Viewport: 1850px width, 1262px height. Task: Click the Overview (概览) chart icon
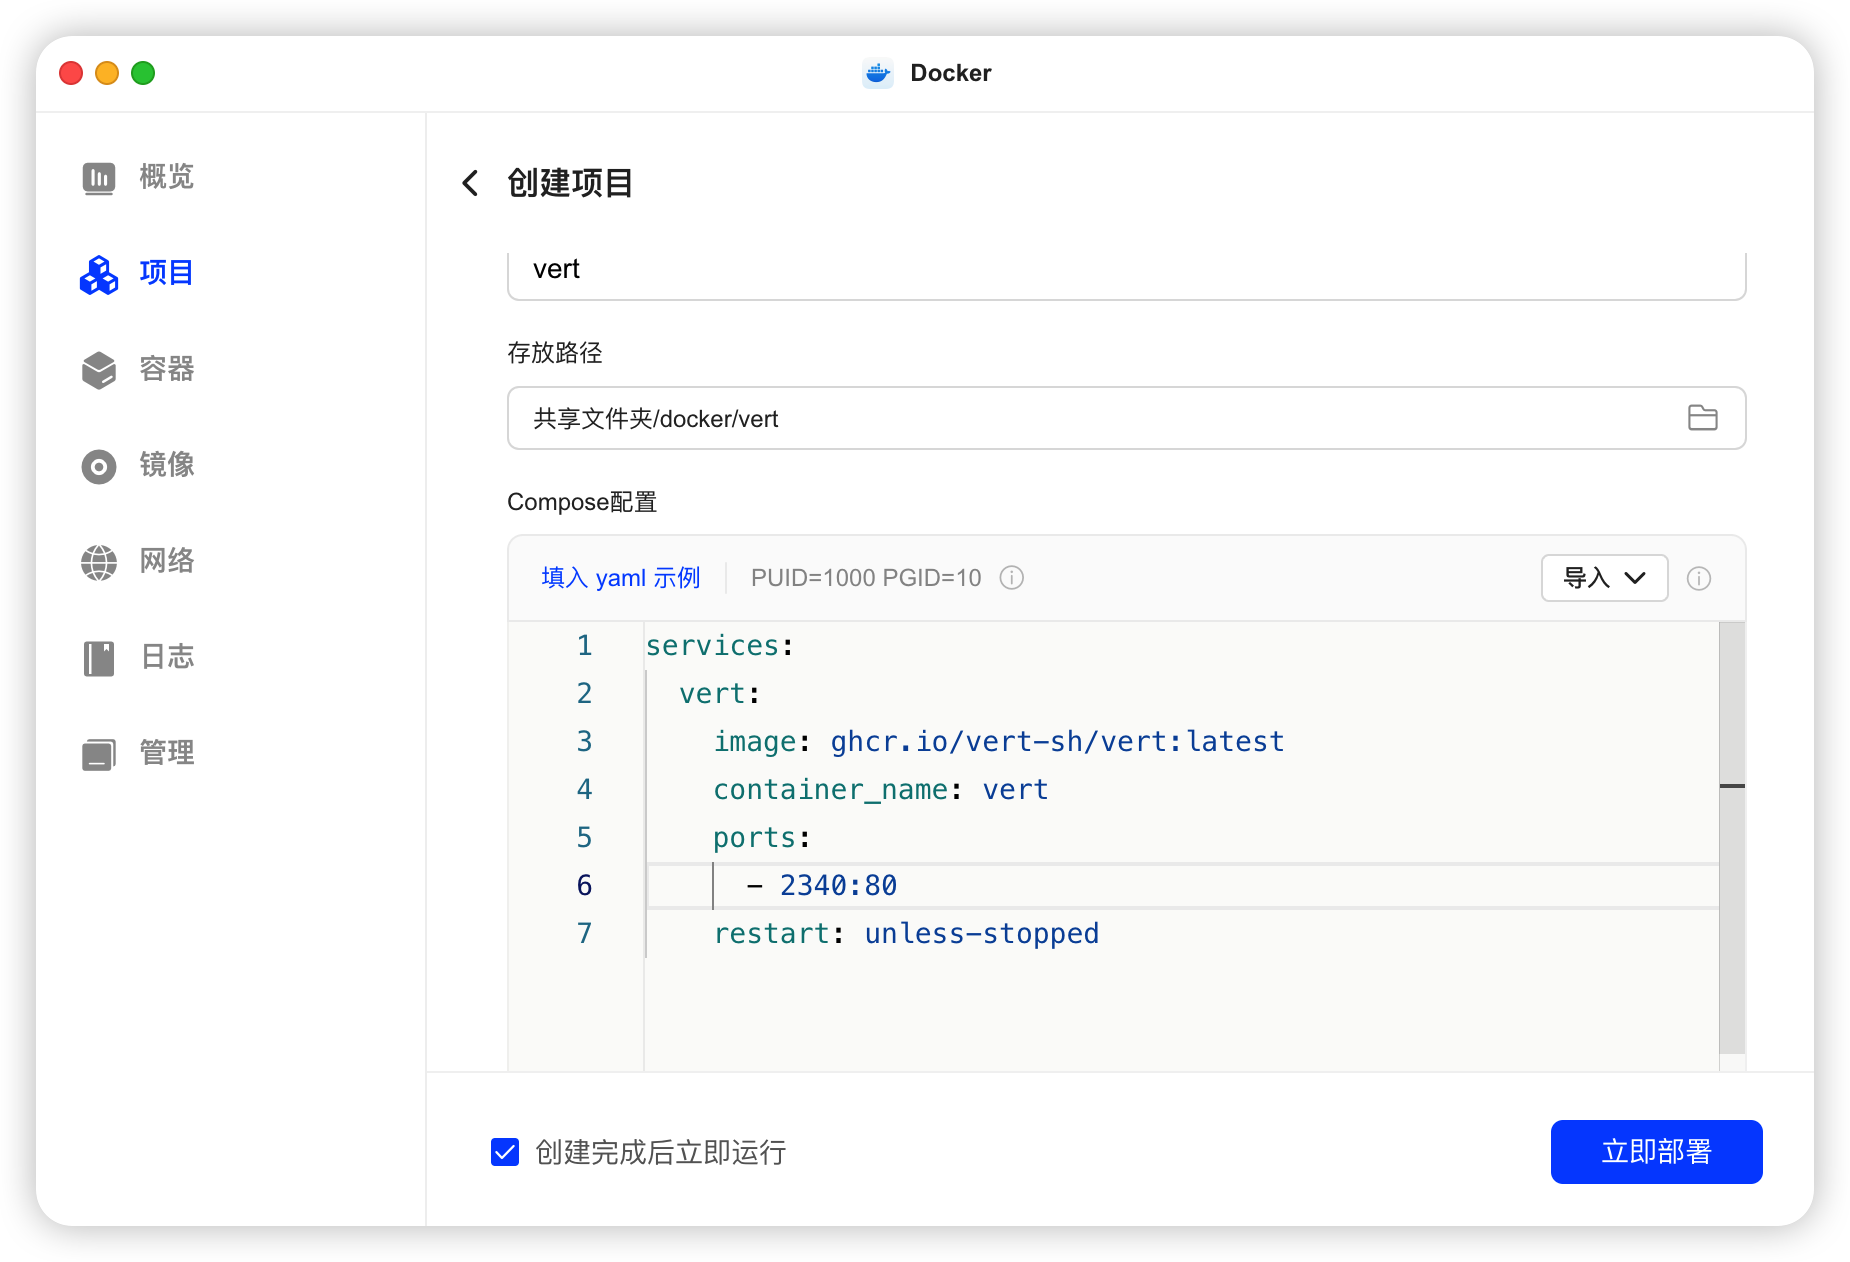(x=99, y=178)
